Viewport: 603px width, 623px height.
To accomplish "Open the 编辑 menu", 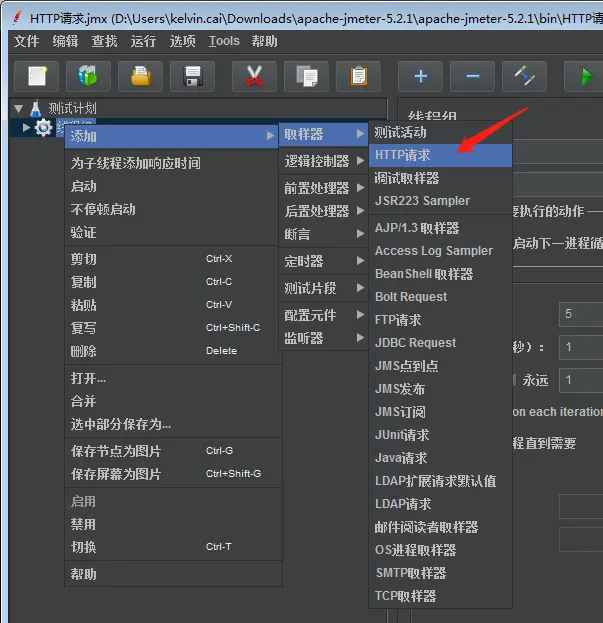I will click(x=66, y=41).
